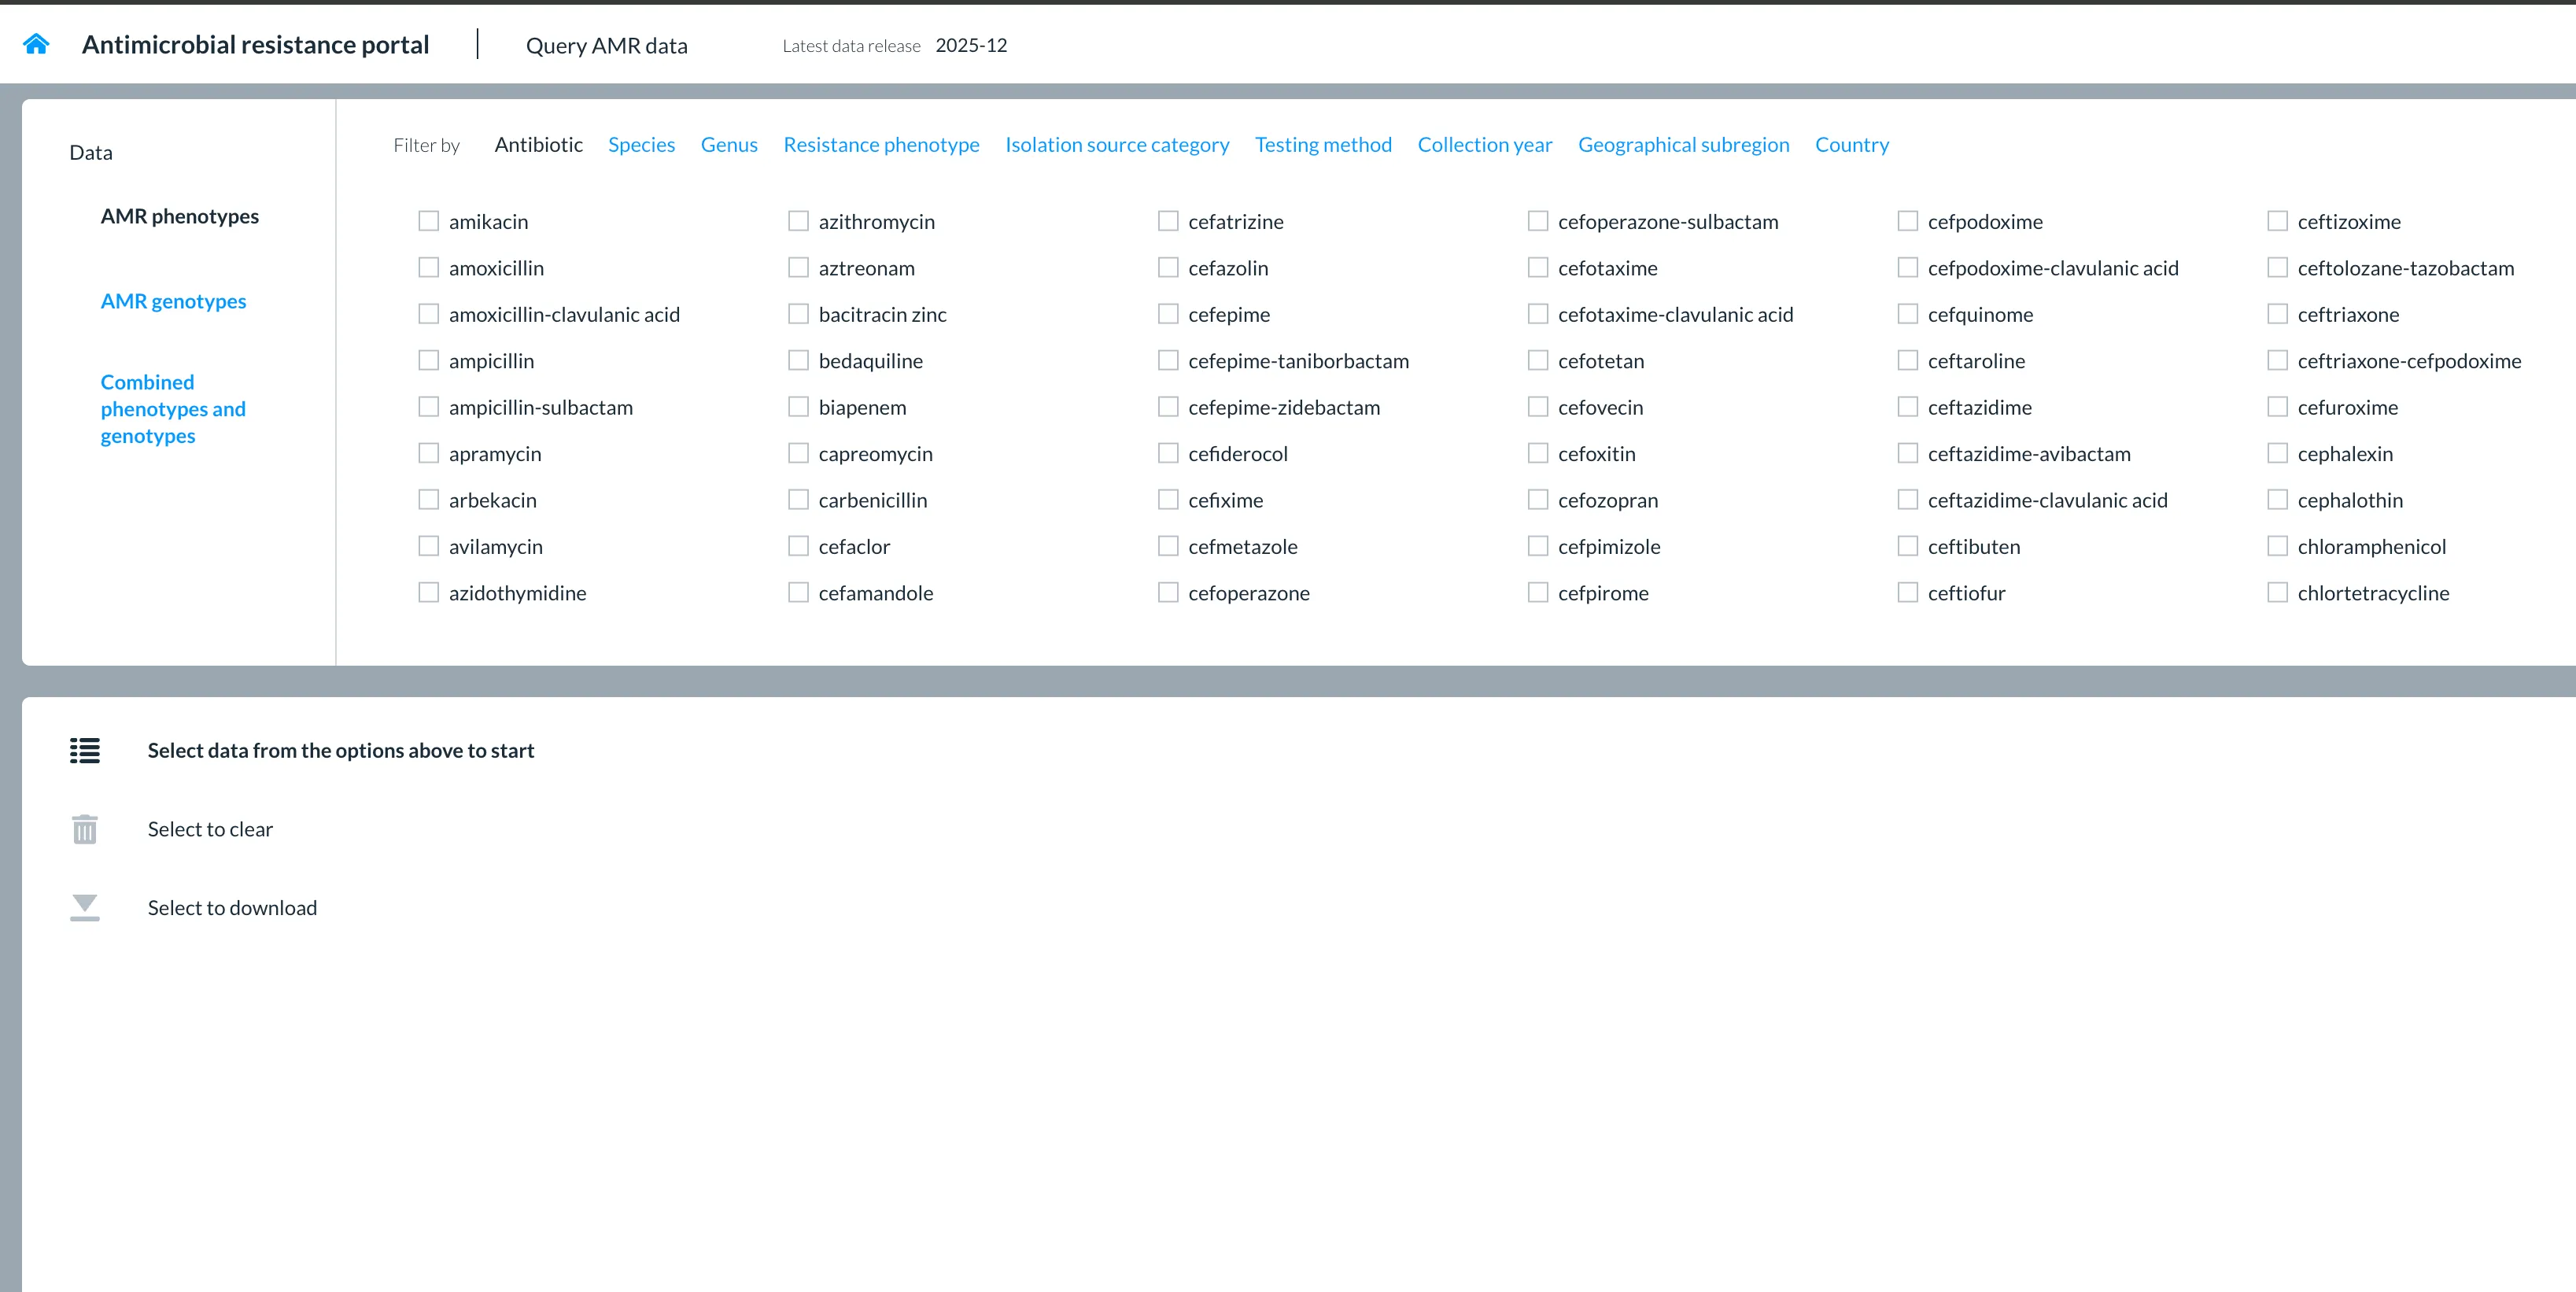This screenshot has width=2576, height=1292.
Task: Enable the chloramphenicol checkbox
Action: point(2278,546)
